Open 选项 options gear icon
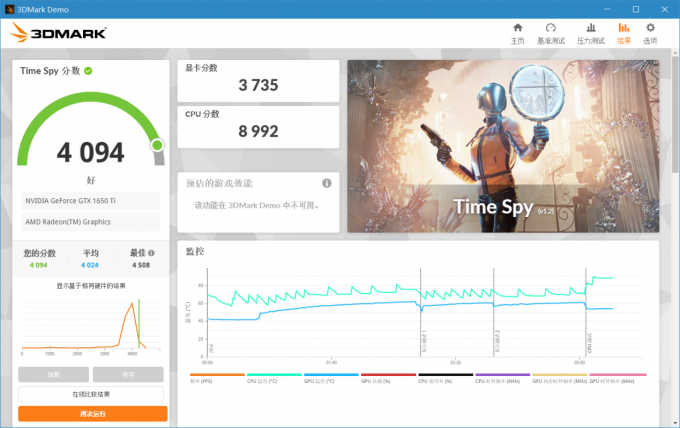 650,33
